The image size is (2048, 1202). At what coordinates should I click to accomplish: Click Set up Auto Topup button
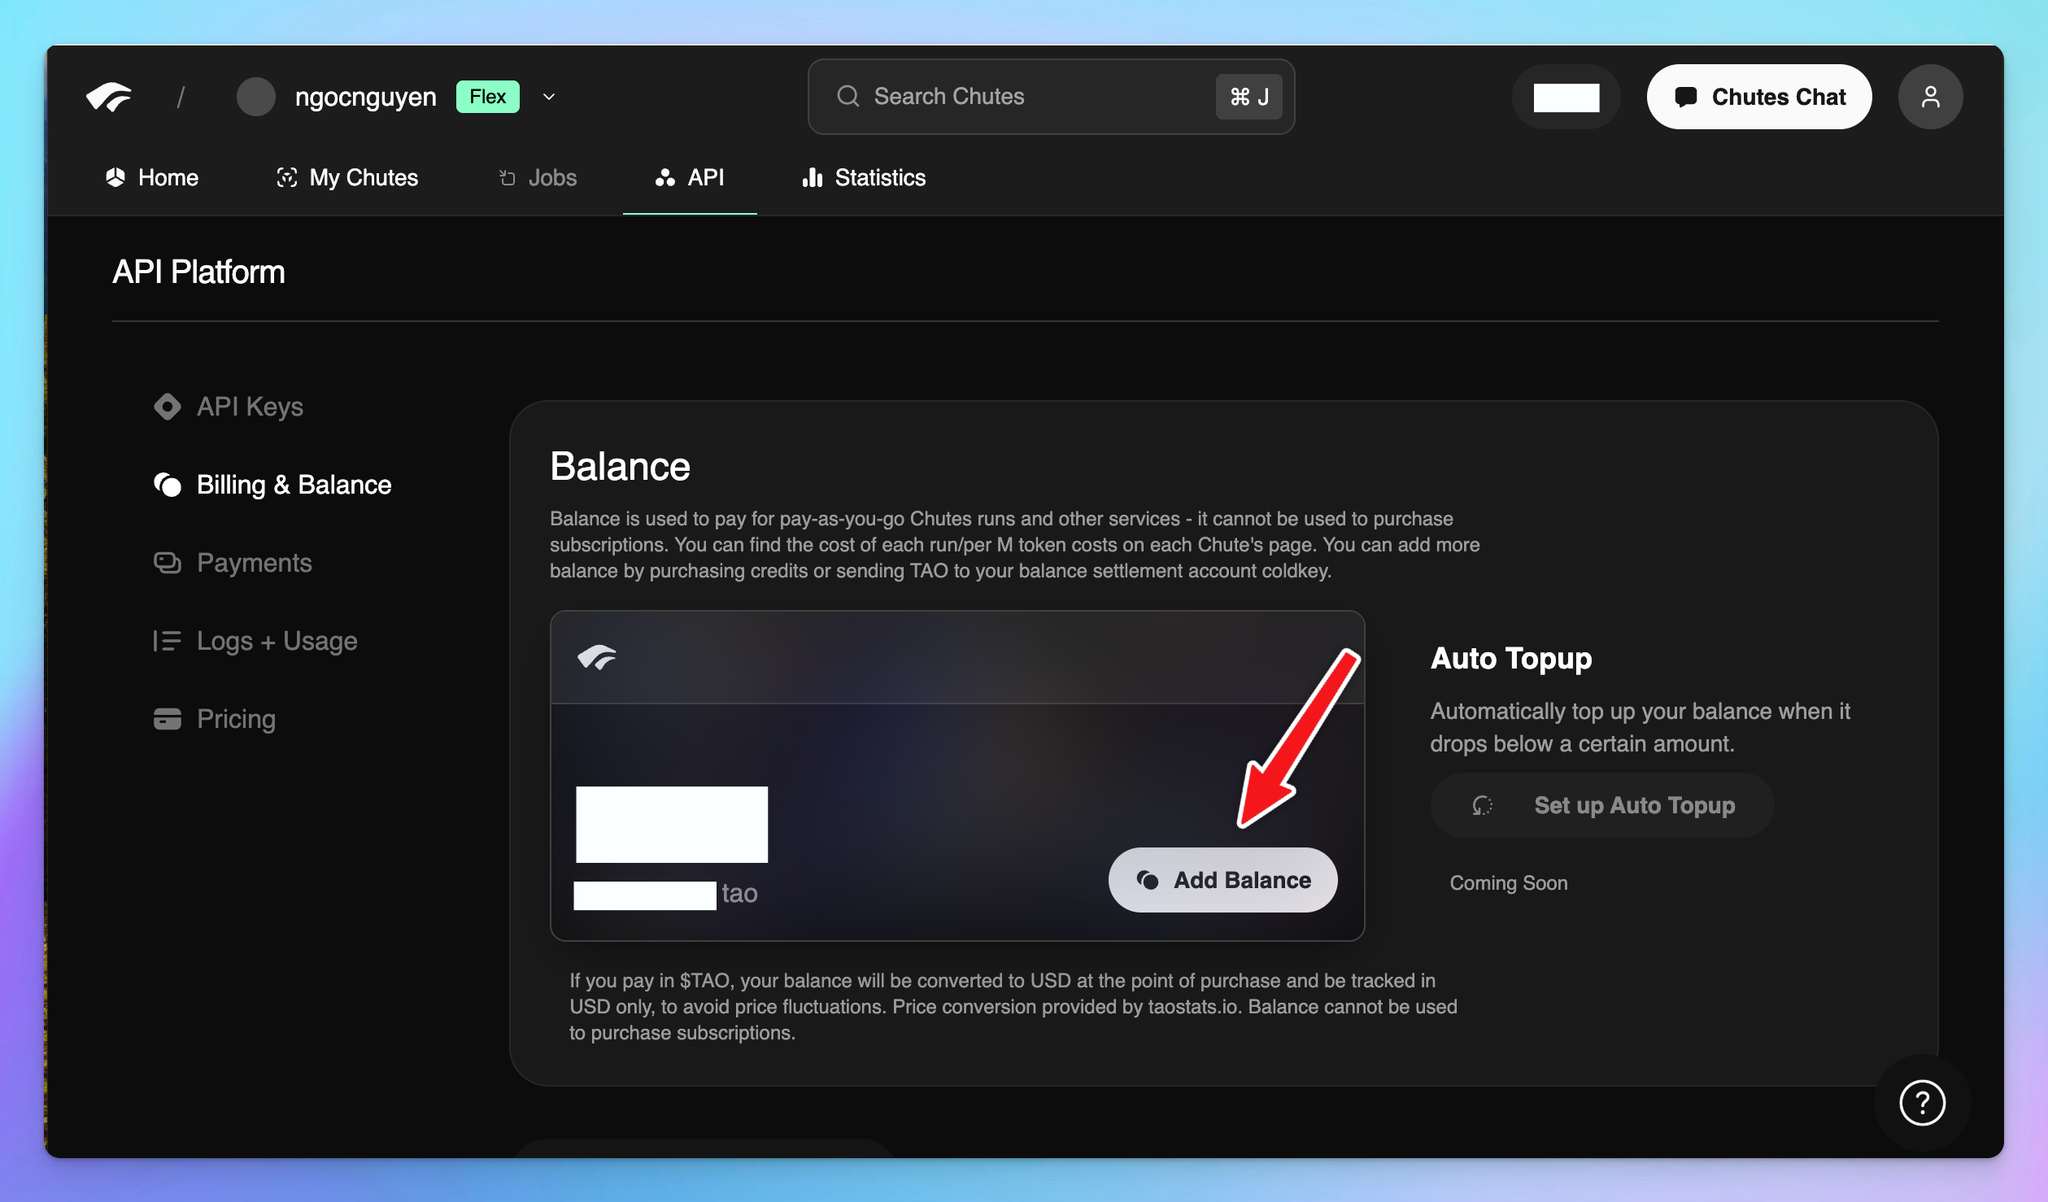coord(1602,805)
